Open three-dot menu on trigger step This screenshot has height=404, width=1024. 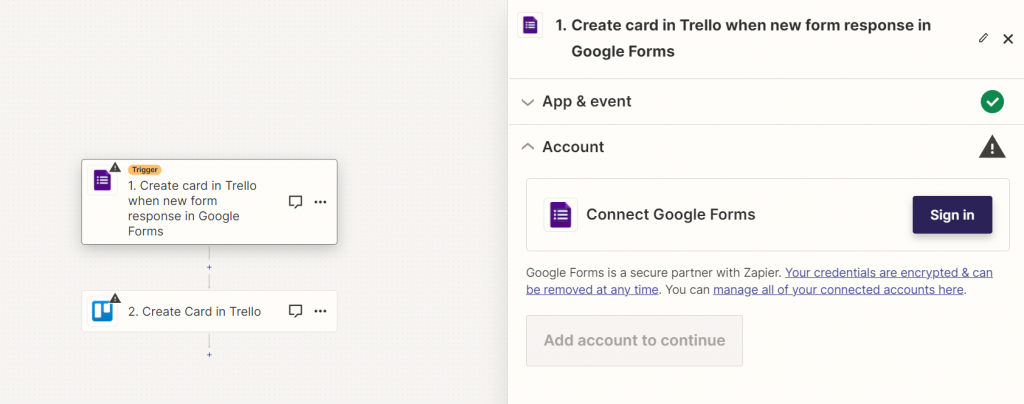(320, 202)
